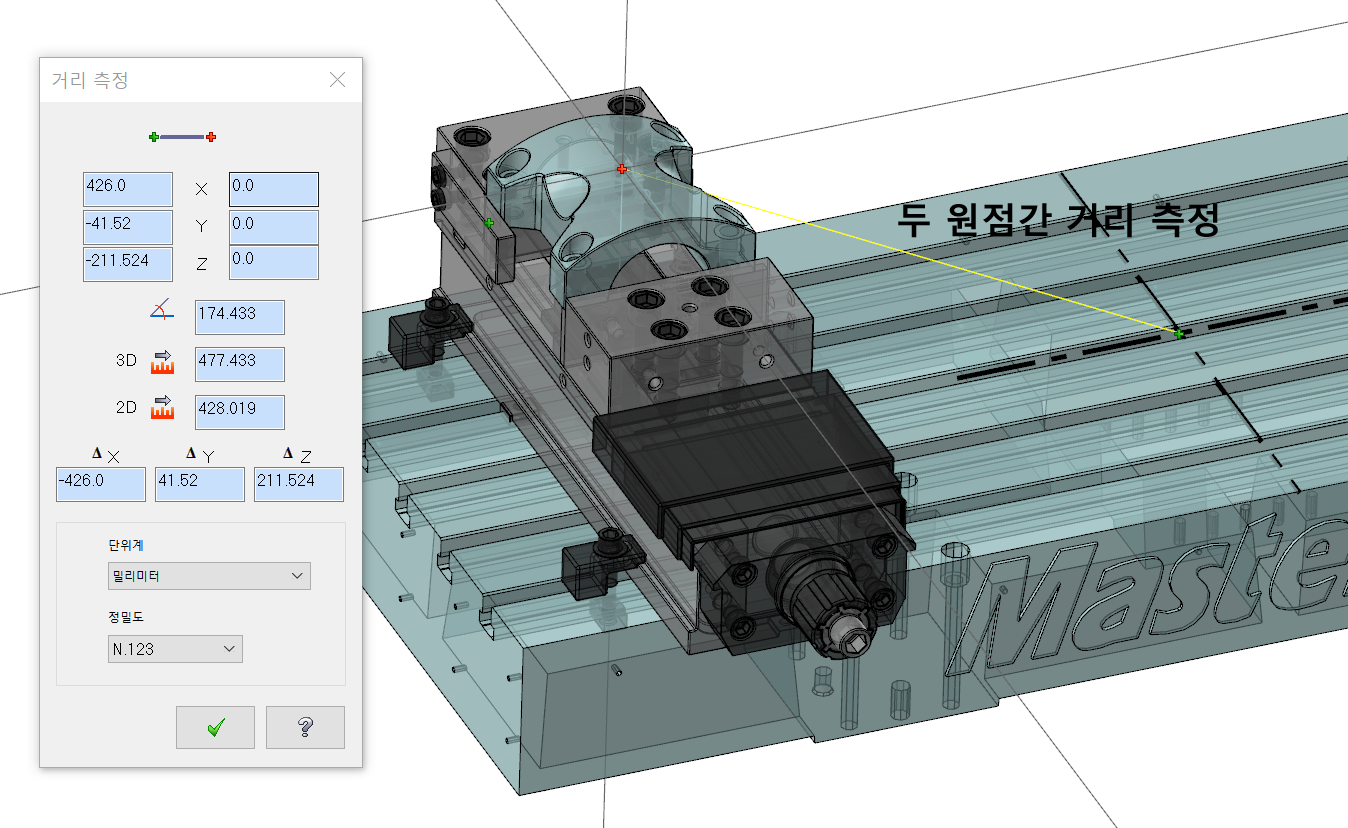
Task: Click the 2D label text
Action: (126, 407)
